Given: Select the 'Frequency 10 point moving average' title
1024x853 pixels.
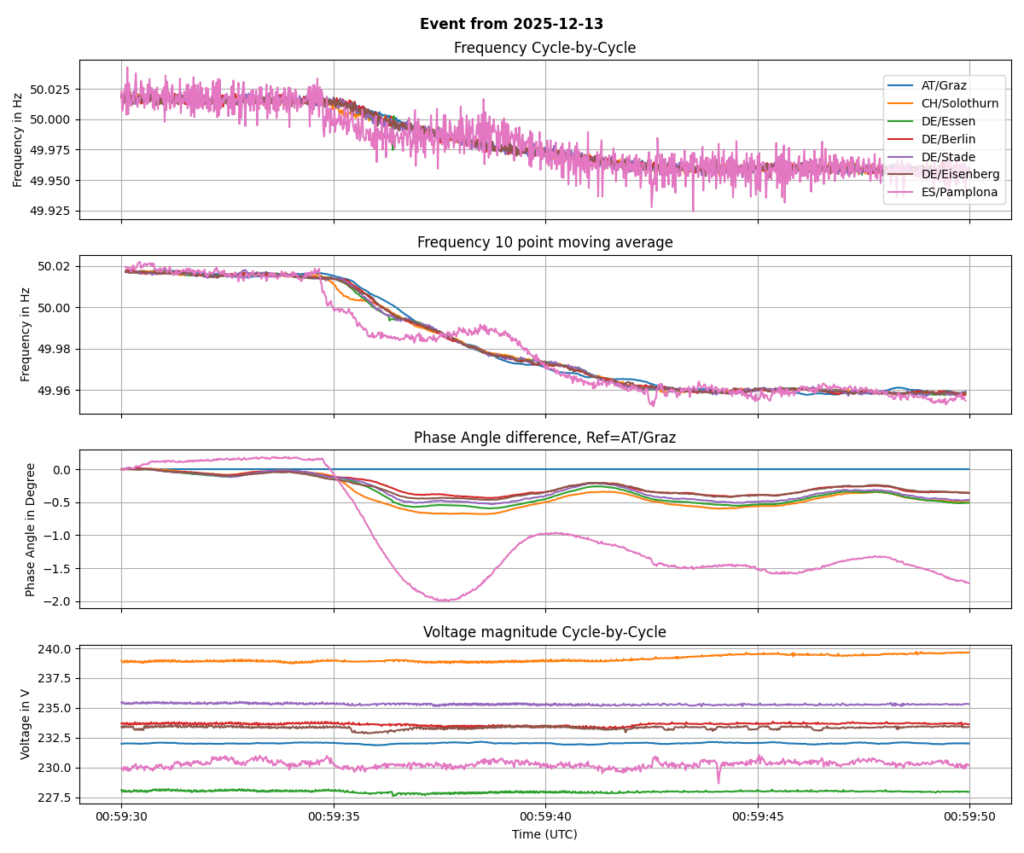Looking at the screenshot, I should tap(545, 242).
